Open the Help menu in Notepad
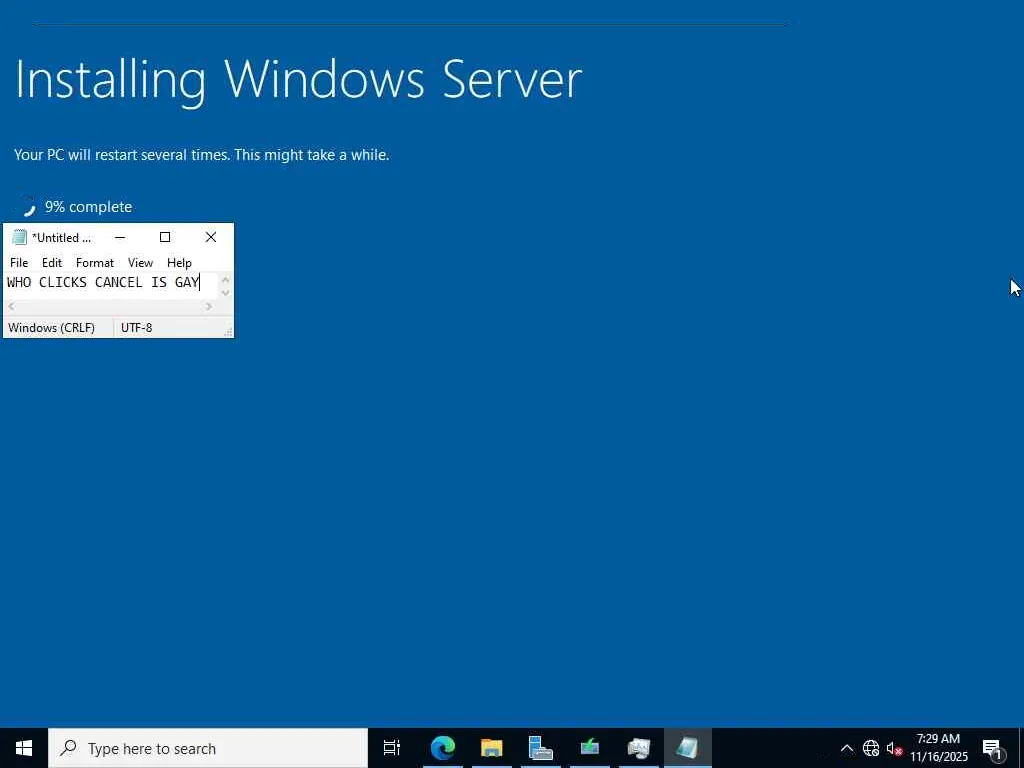 179,263
